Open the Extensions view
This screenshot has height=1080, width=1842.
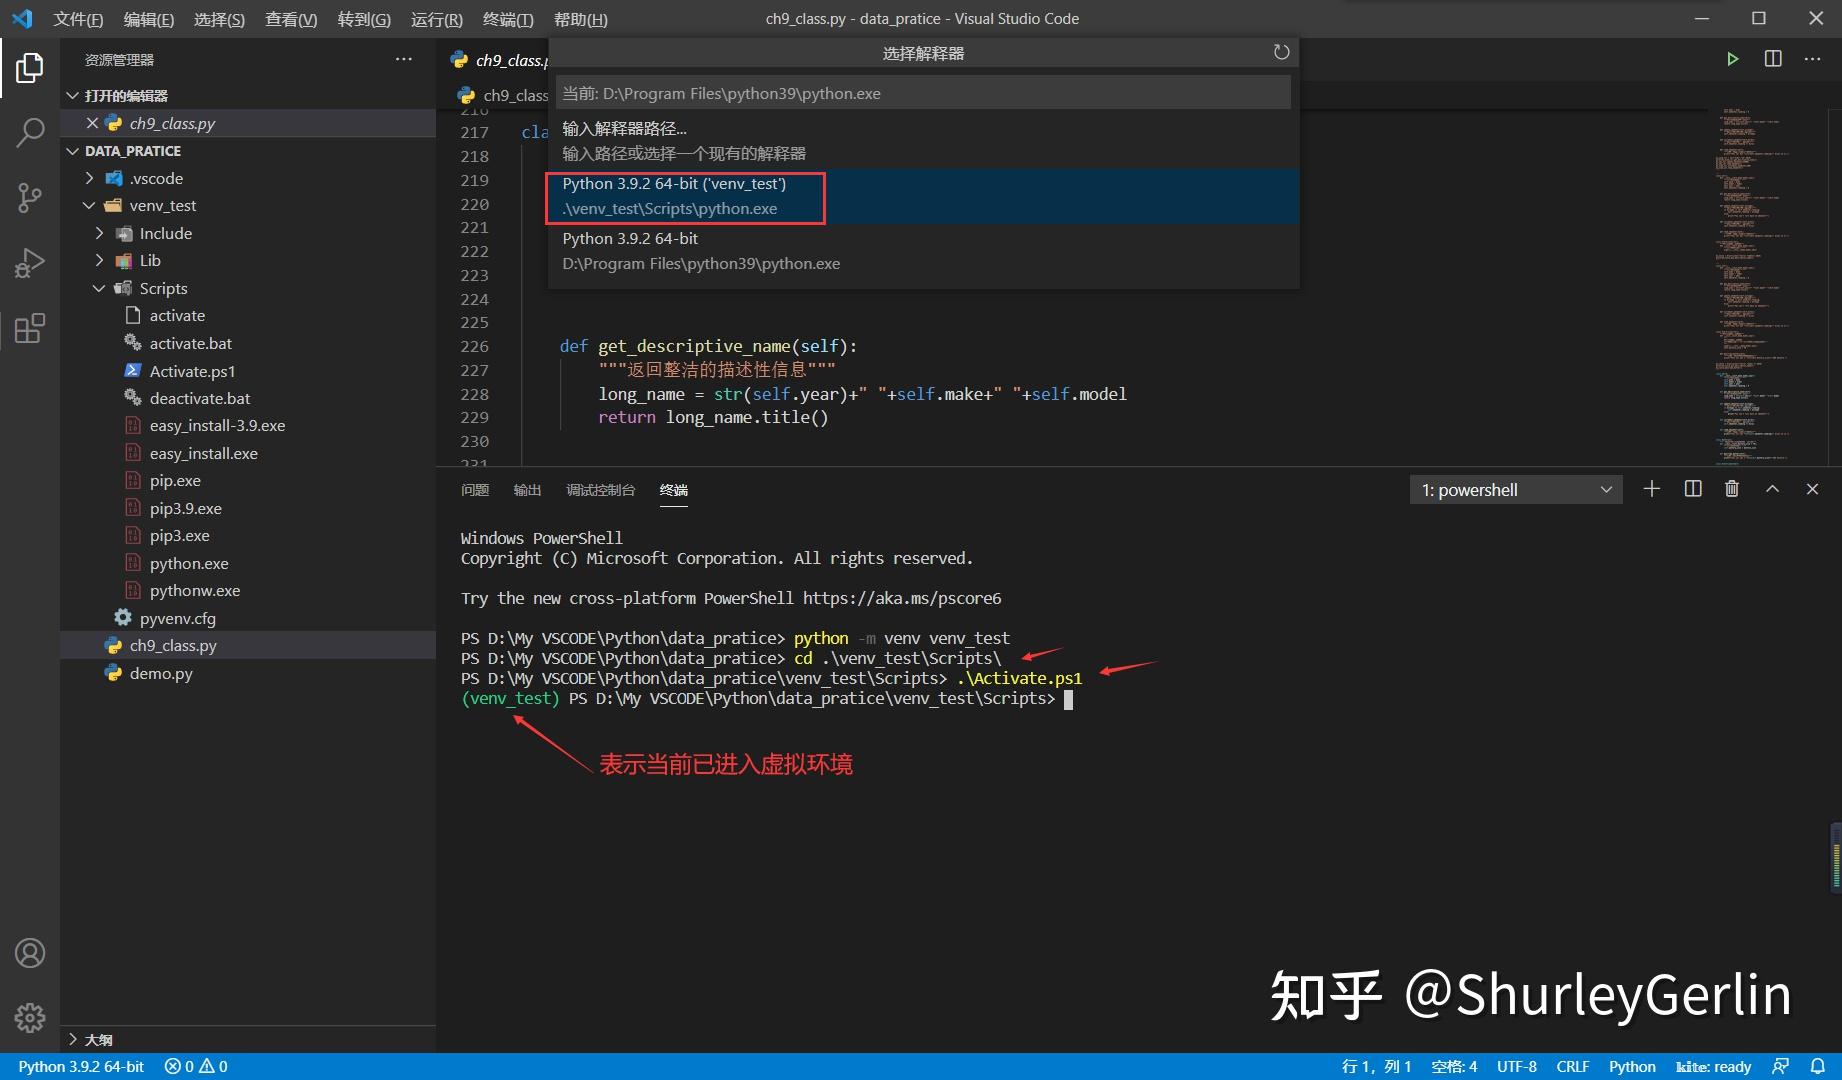[x=29, y=327]
